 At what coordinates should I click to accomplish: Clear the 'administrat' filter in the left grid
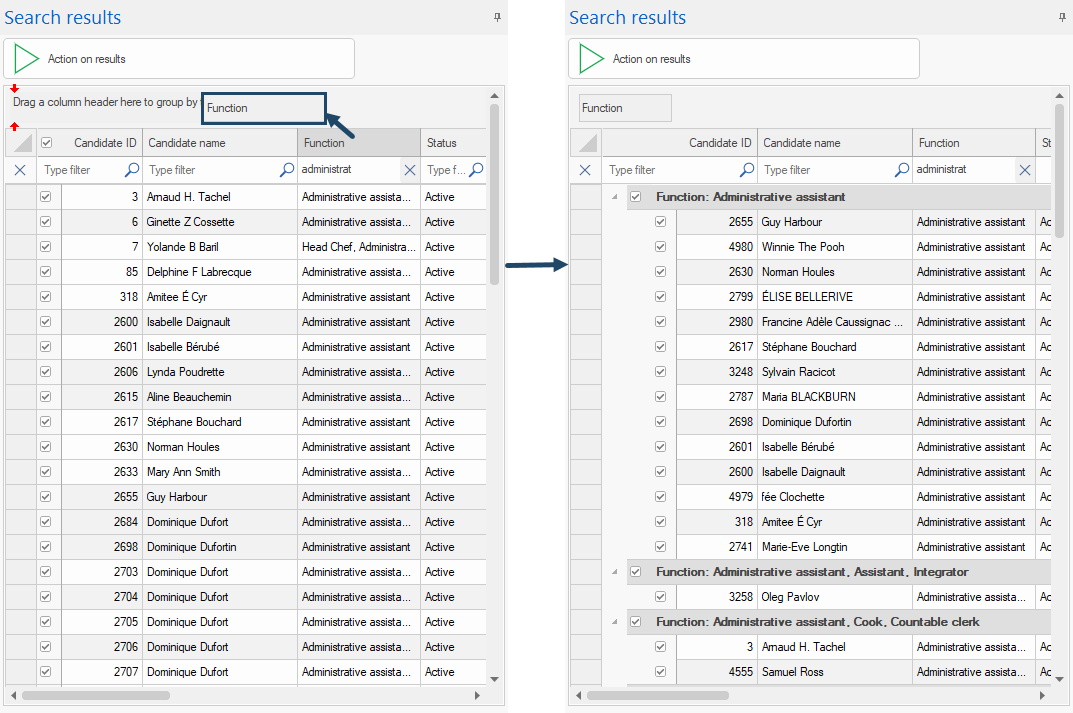click(410, 170)
